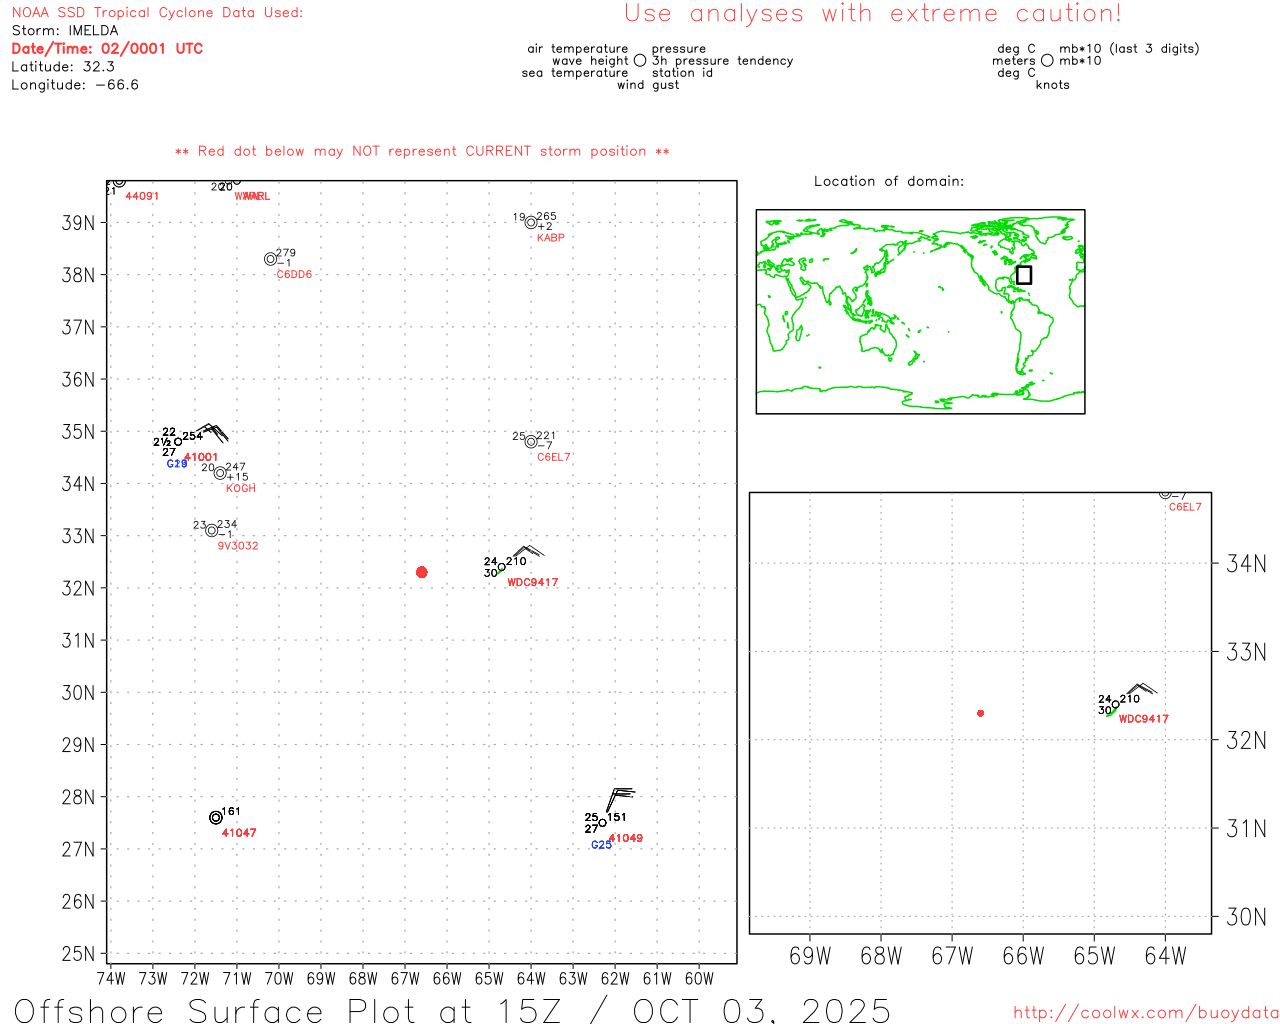
Task: Open the coolwx.com/buoydata link
Action: [1146, 1013]
